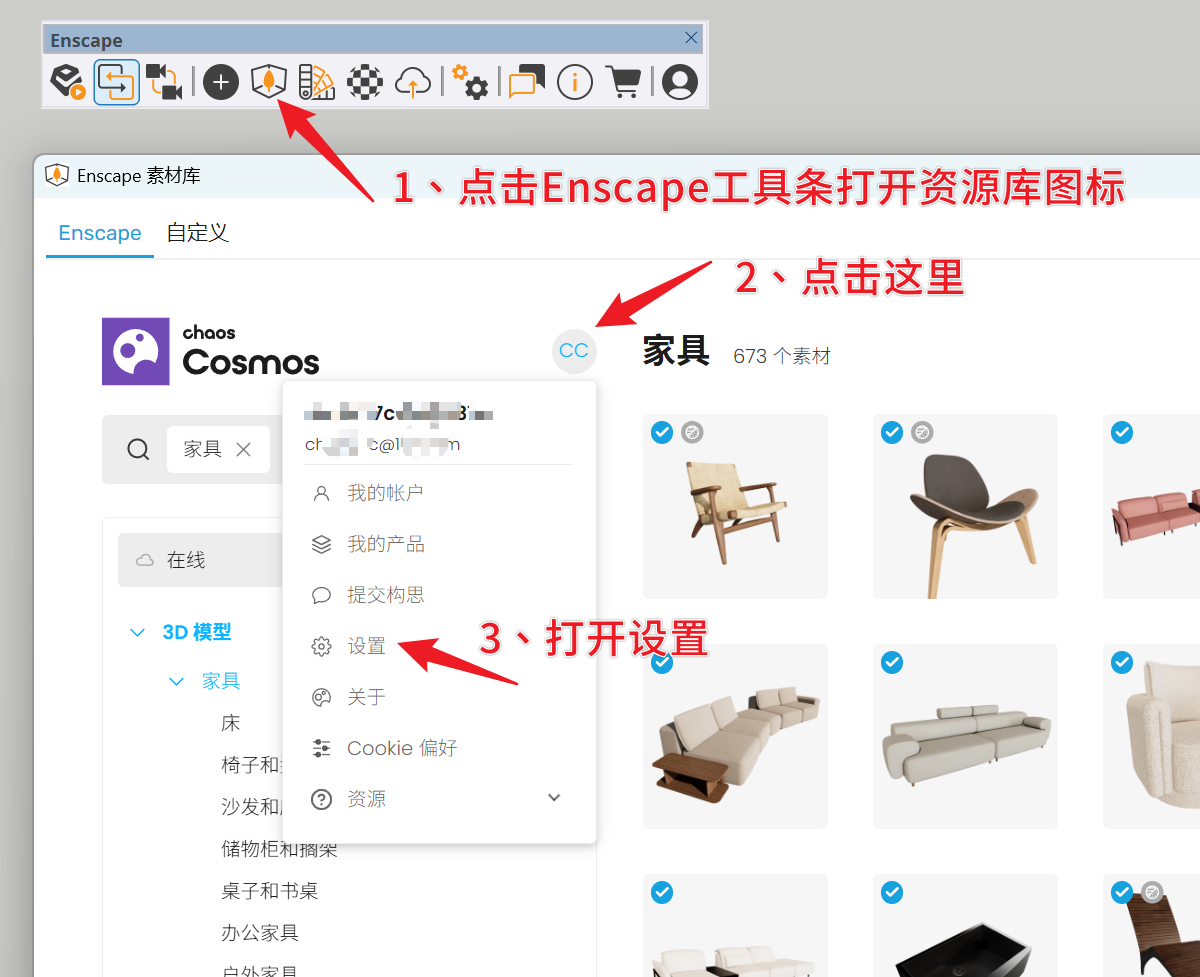Click the Enscape Objects plus icon
Viewport: 1200px width, 977px height.
(x=221, y=82)
